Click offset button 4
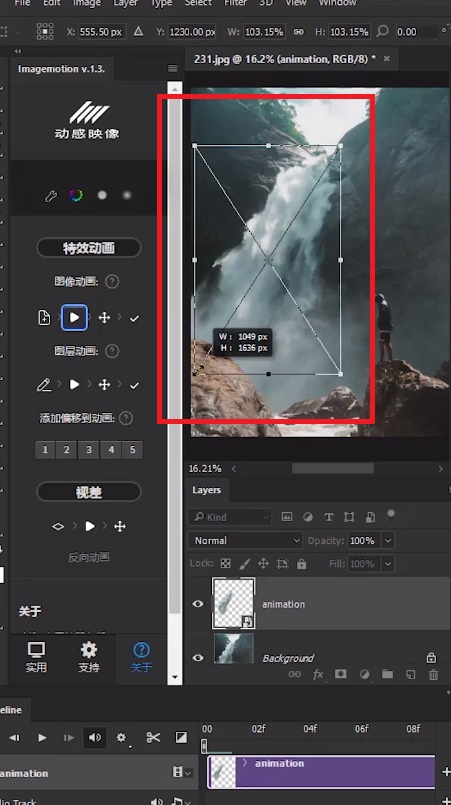The image size is (451, 805). (111, 450)
